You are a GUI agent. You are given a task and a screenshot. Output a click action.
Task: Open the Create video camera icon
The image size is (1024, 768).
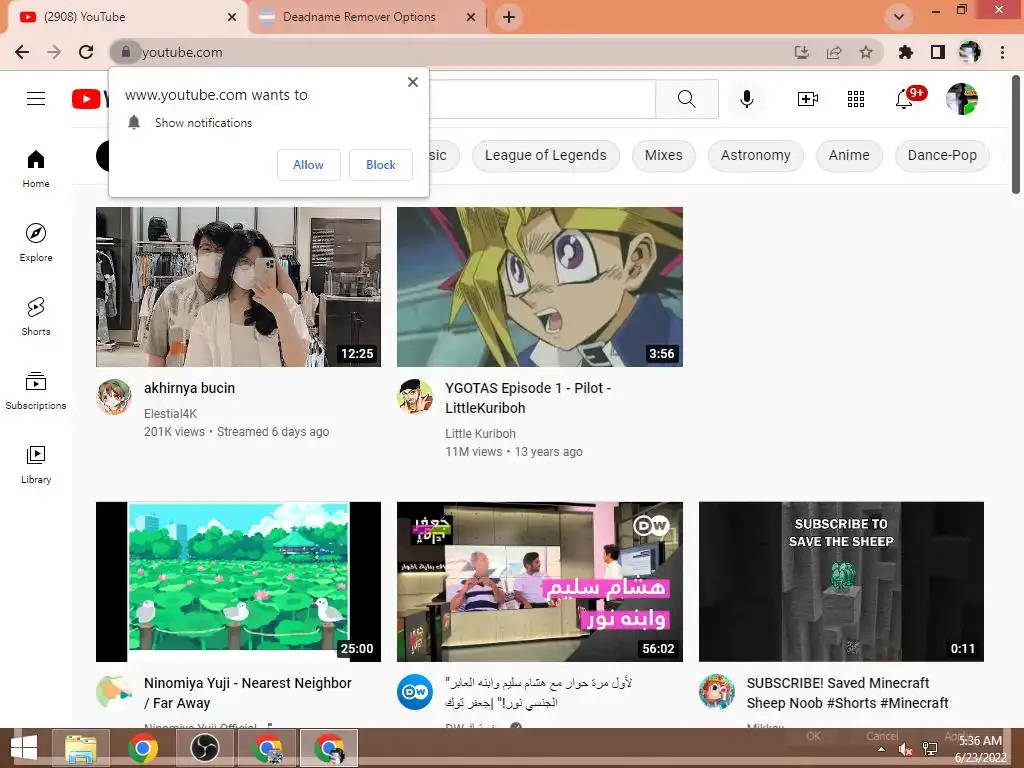(807, 99)
